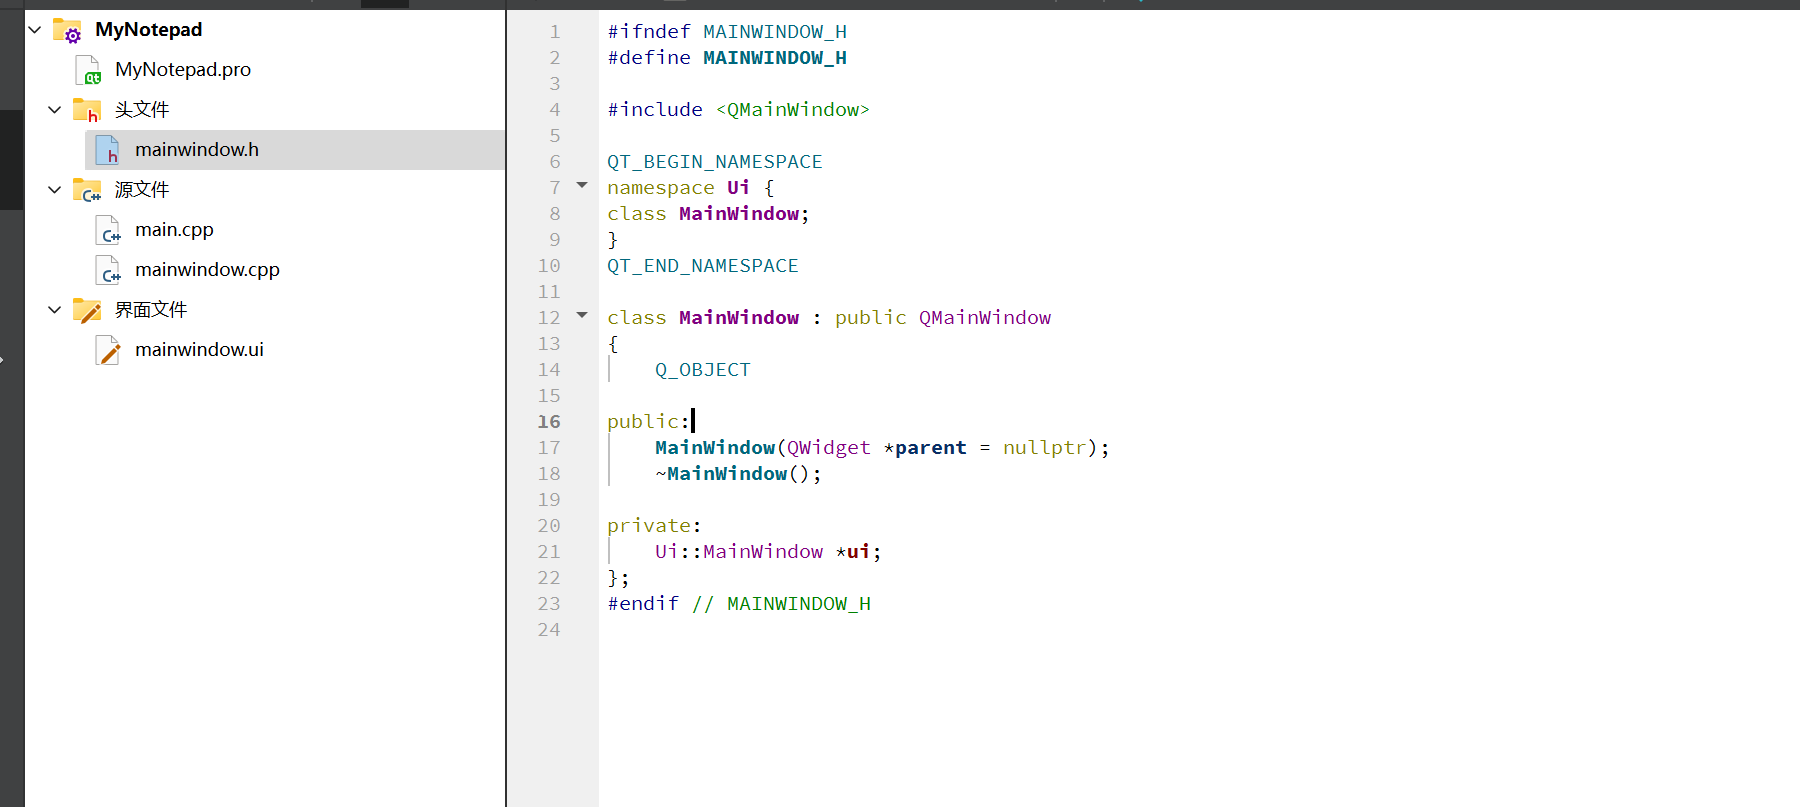Click the 头文件 header folder icon
This screenshot has width=1800, height=807.
click(87, 110)
